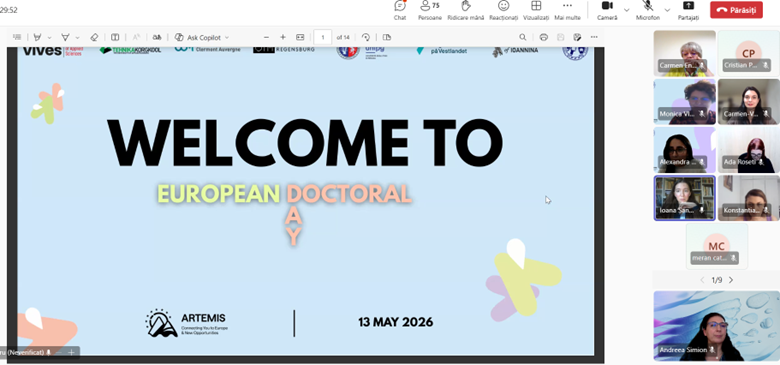Select Cristian P... participant tile
780x365 pixels.
(x=749, y=53)
